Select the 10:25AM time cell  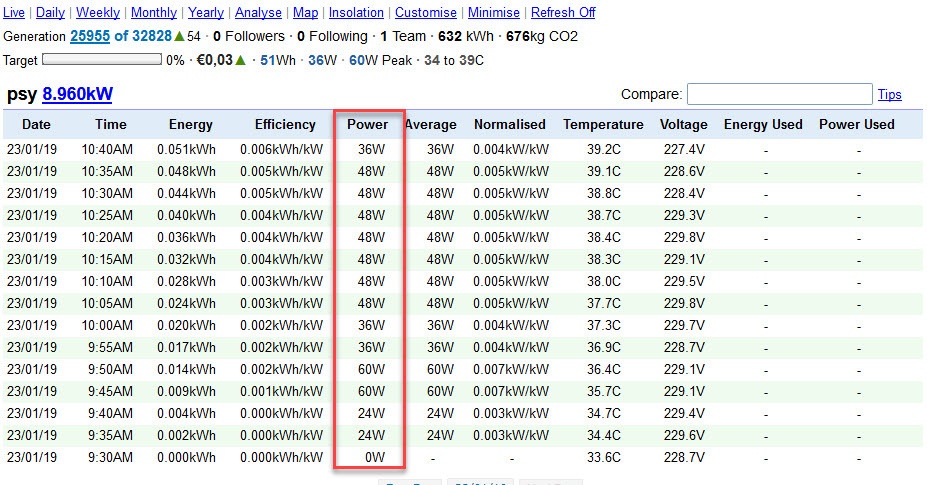coord(107,215)
